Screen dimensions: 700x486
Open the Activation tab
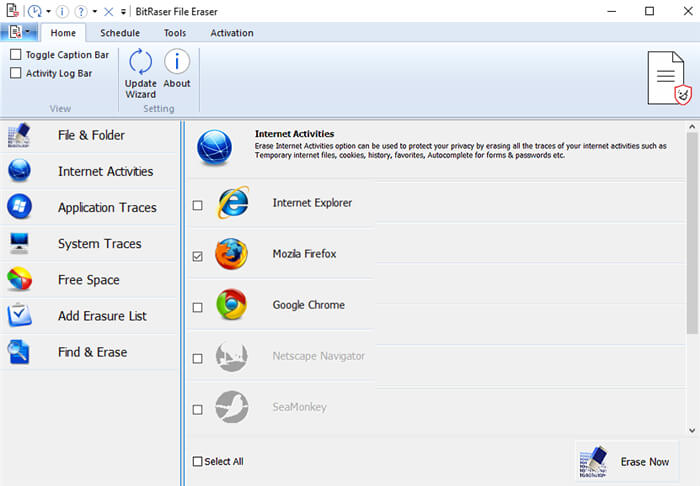[232, 33]
